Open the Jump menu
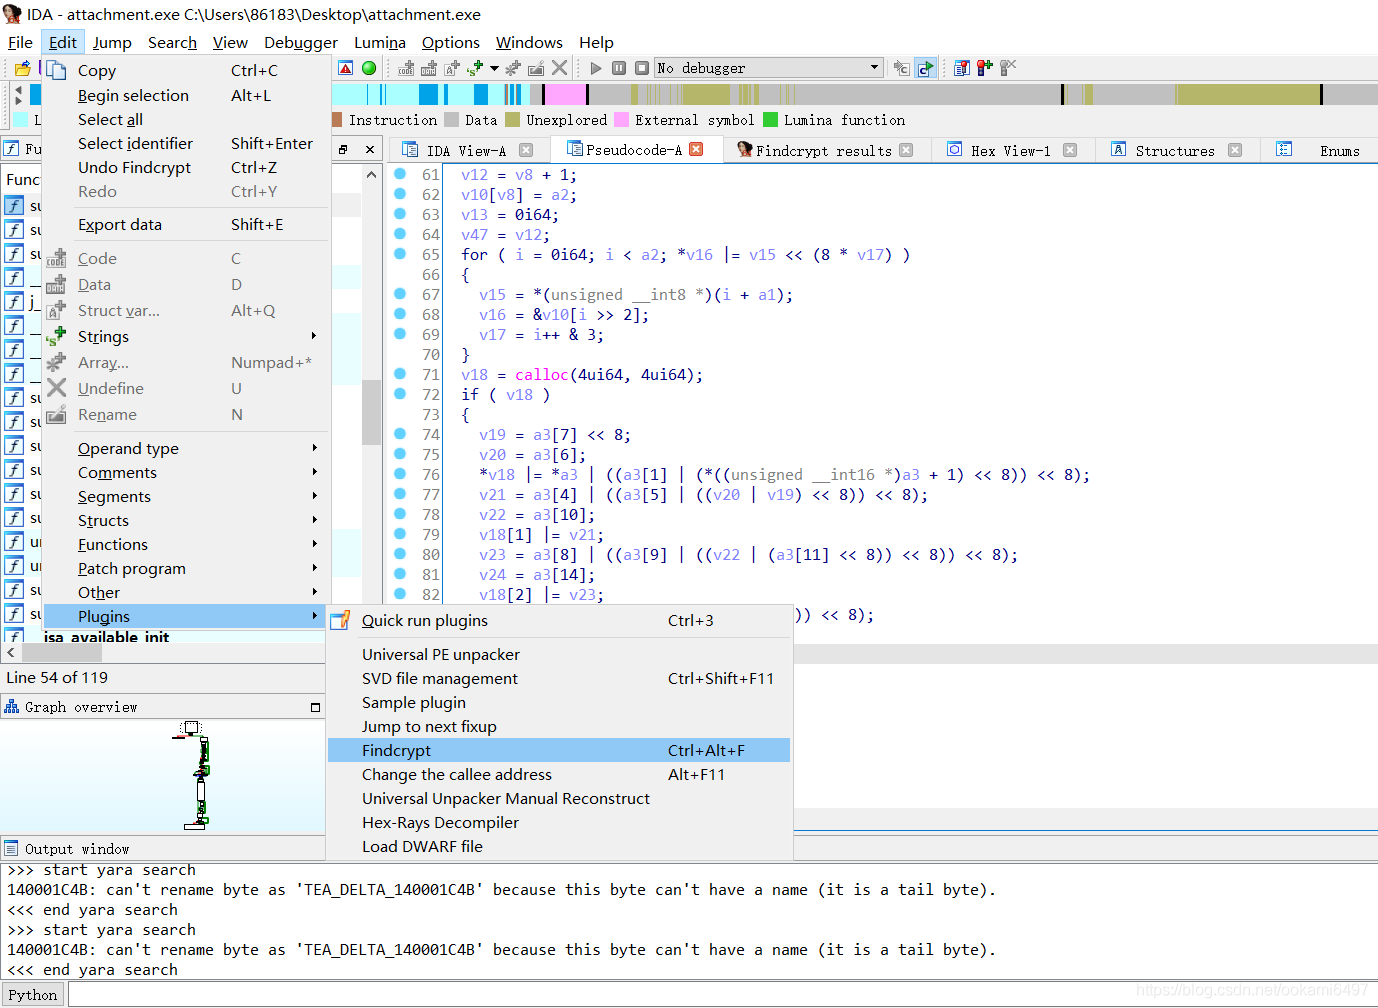1378x1008 pixels. point(112,42)
